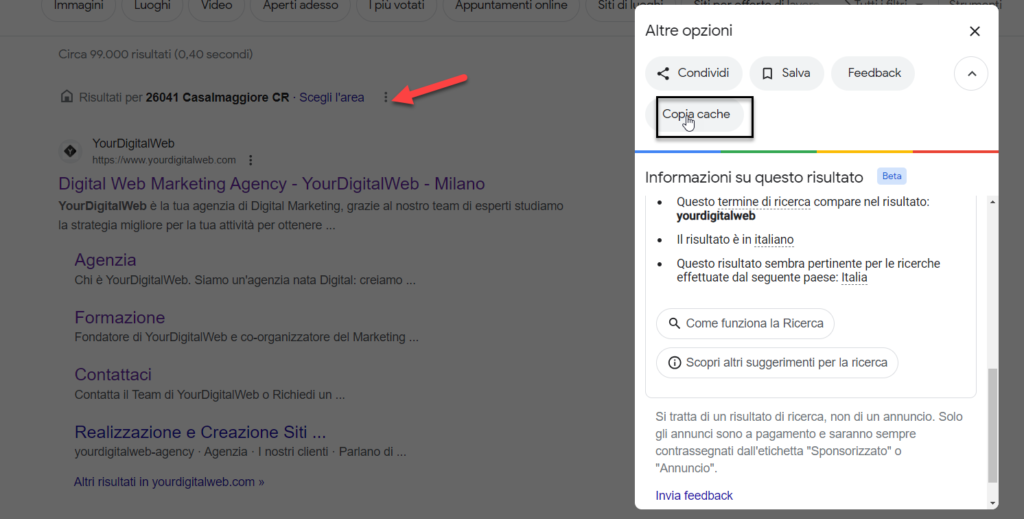Open the Digital Web Marketing Agency result title
Screen dimensions: 1024x519
(x=272, y=183)
